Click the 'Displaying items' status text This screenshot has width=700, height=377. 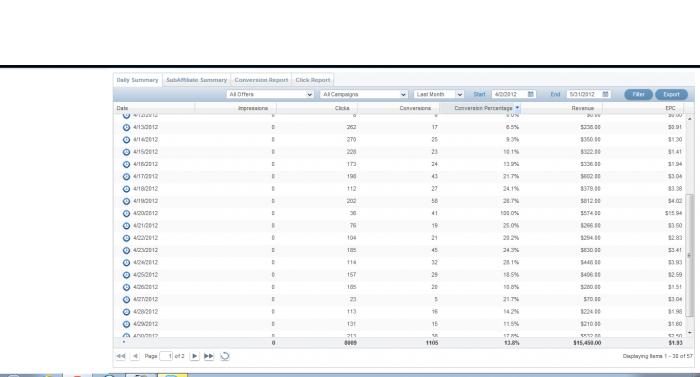658,356
